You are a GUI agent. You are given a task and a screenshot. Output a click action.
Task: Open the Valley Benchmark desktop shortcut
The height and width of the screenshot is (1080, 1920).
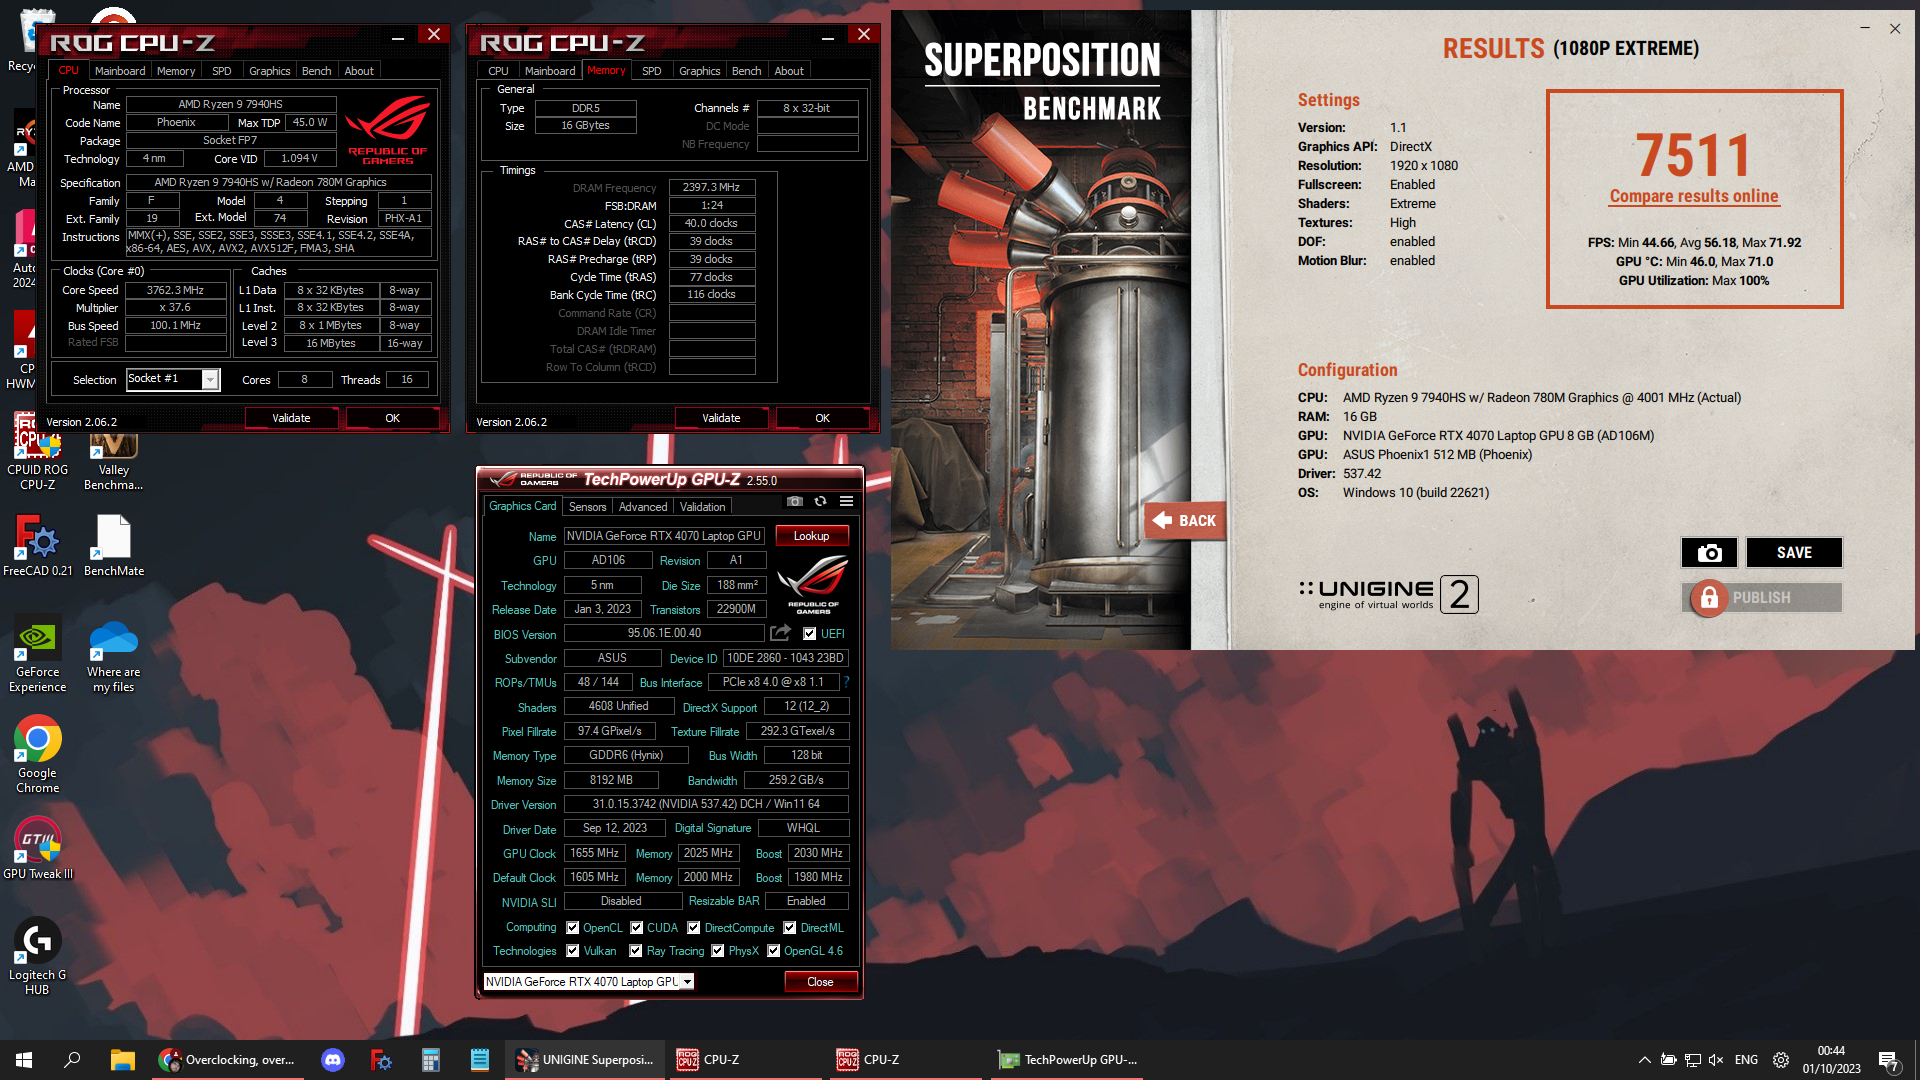[113, 460]
